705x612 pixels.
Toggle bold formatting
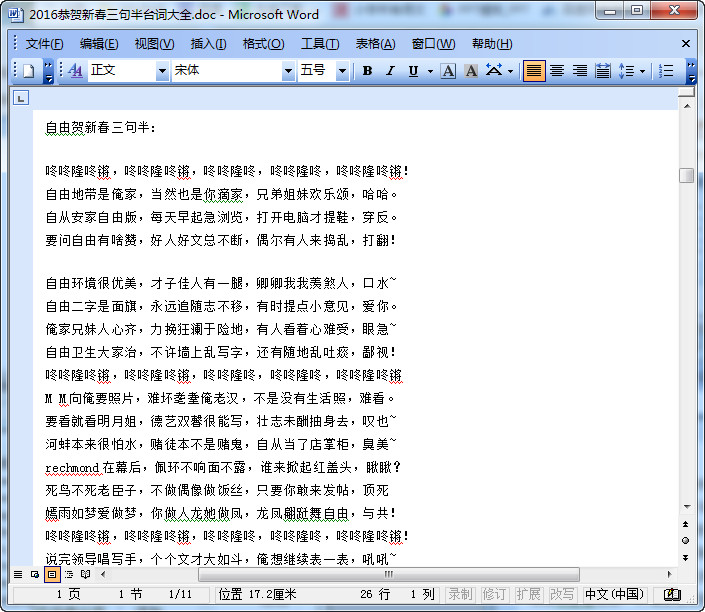pyautogui.click(x=367, y=71)
